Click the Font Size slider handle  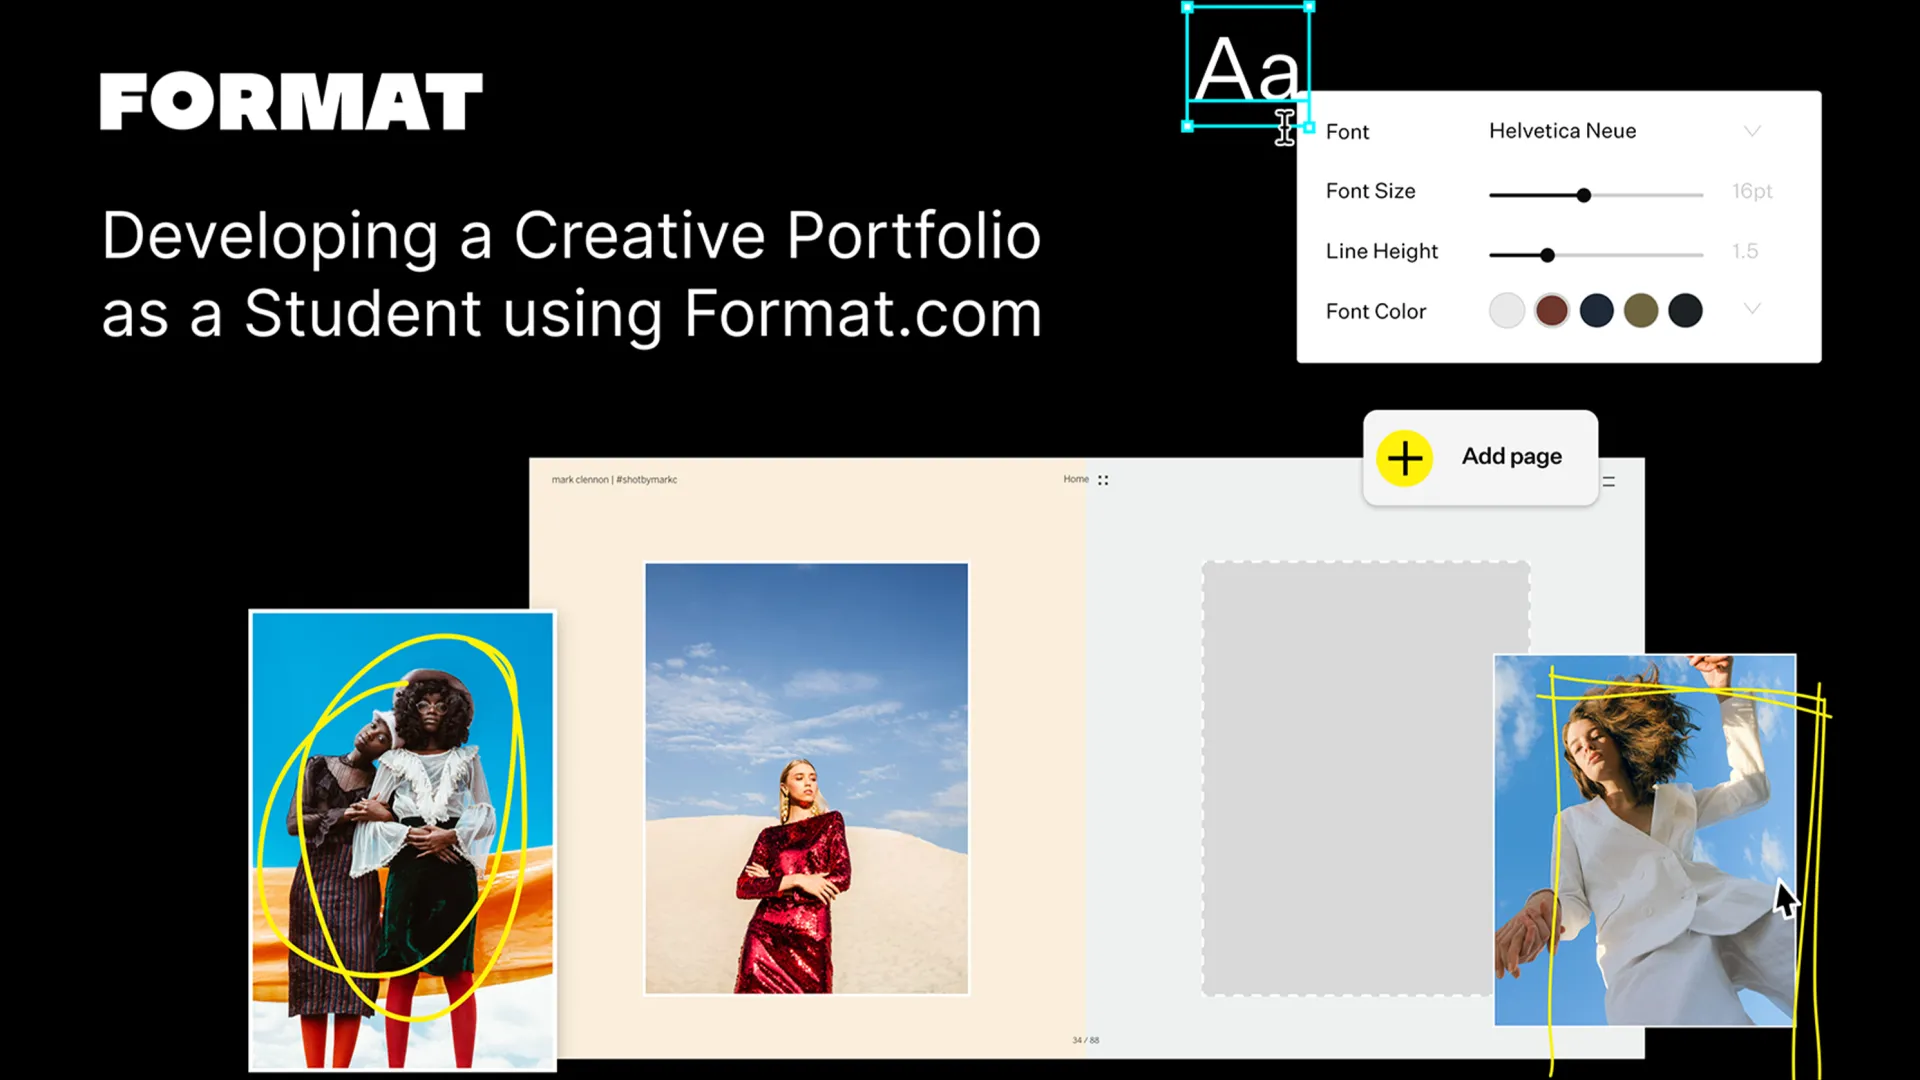[x=1583, y=195]
